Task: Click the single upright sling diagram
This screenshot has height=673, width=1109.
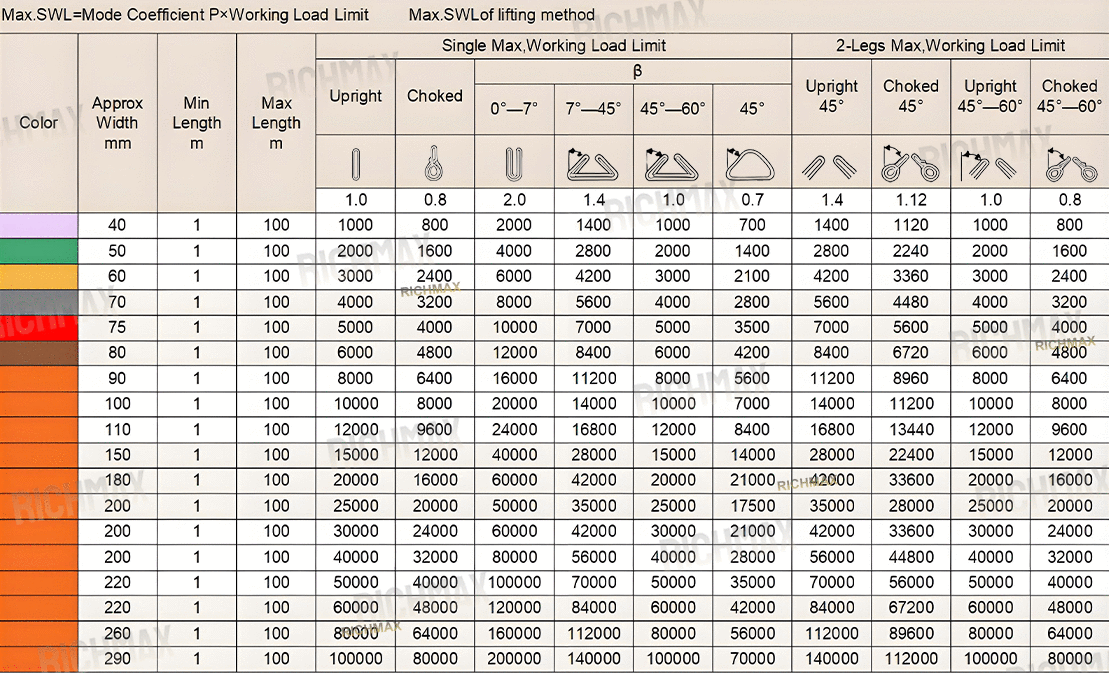Action: (x=355, y=162)
